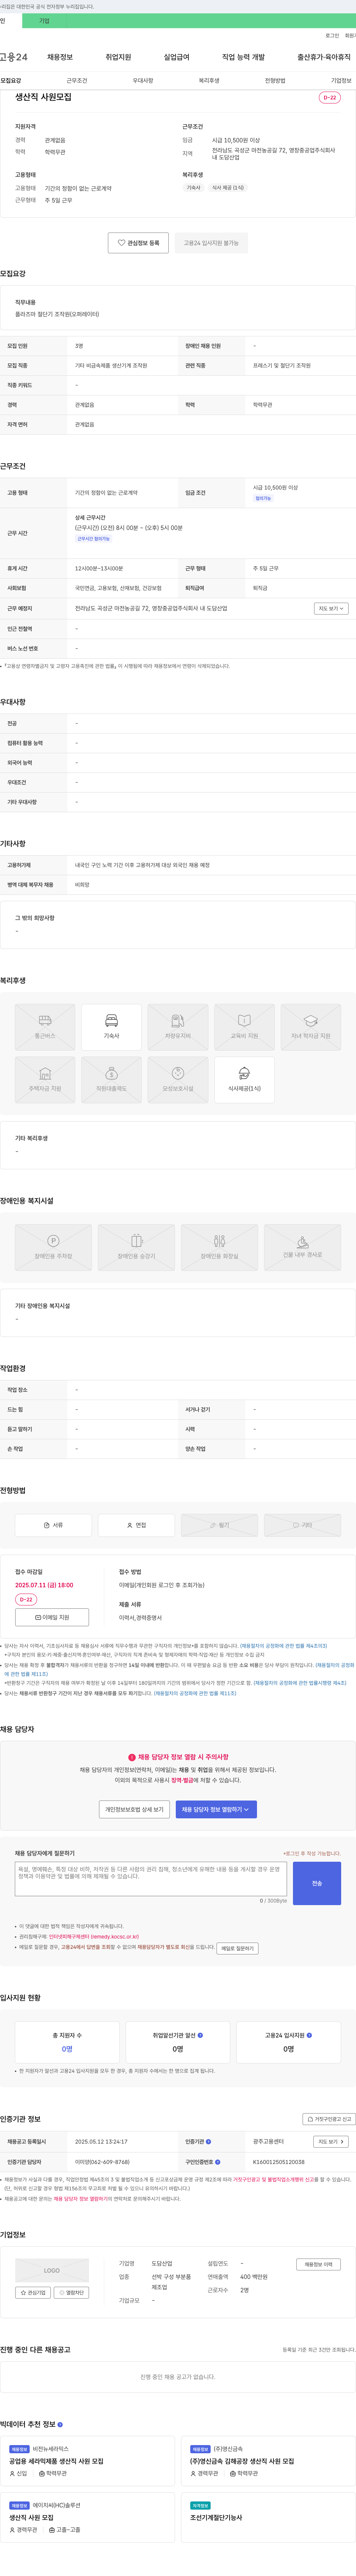This screenshot has width=356, height=2576.
Task: Click the 서류 selection method box
Action: [53, 1525]
